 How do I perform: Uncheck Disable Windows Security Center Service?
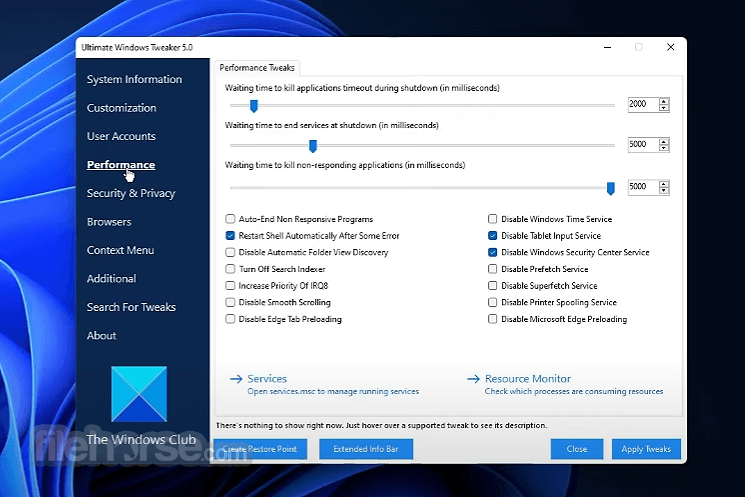pos(492,252)
